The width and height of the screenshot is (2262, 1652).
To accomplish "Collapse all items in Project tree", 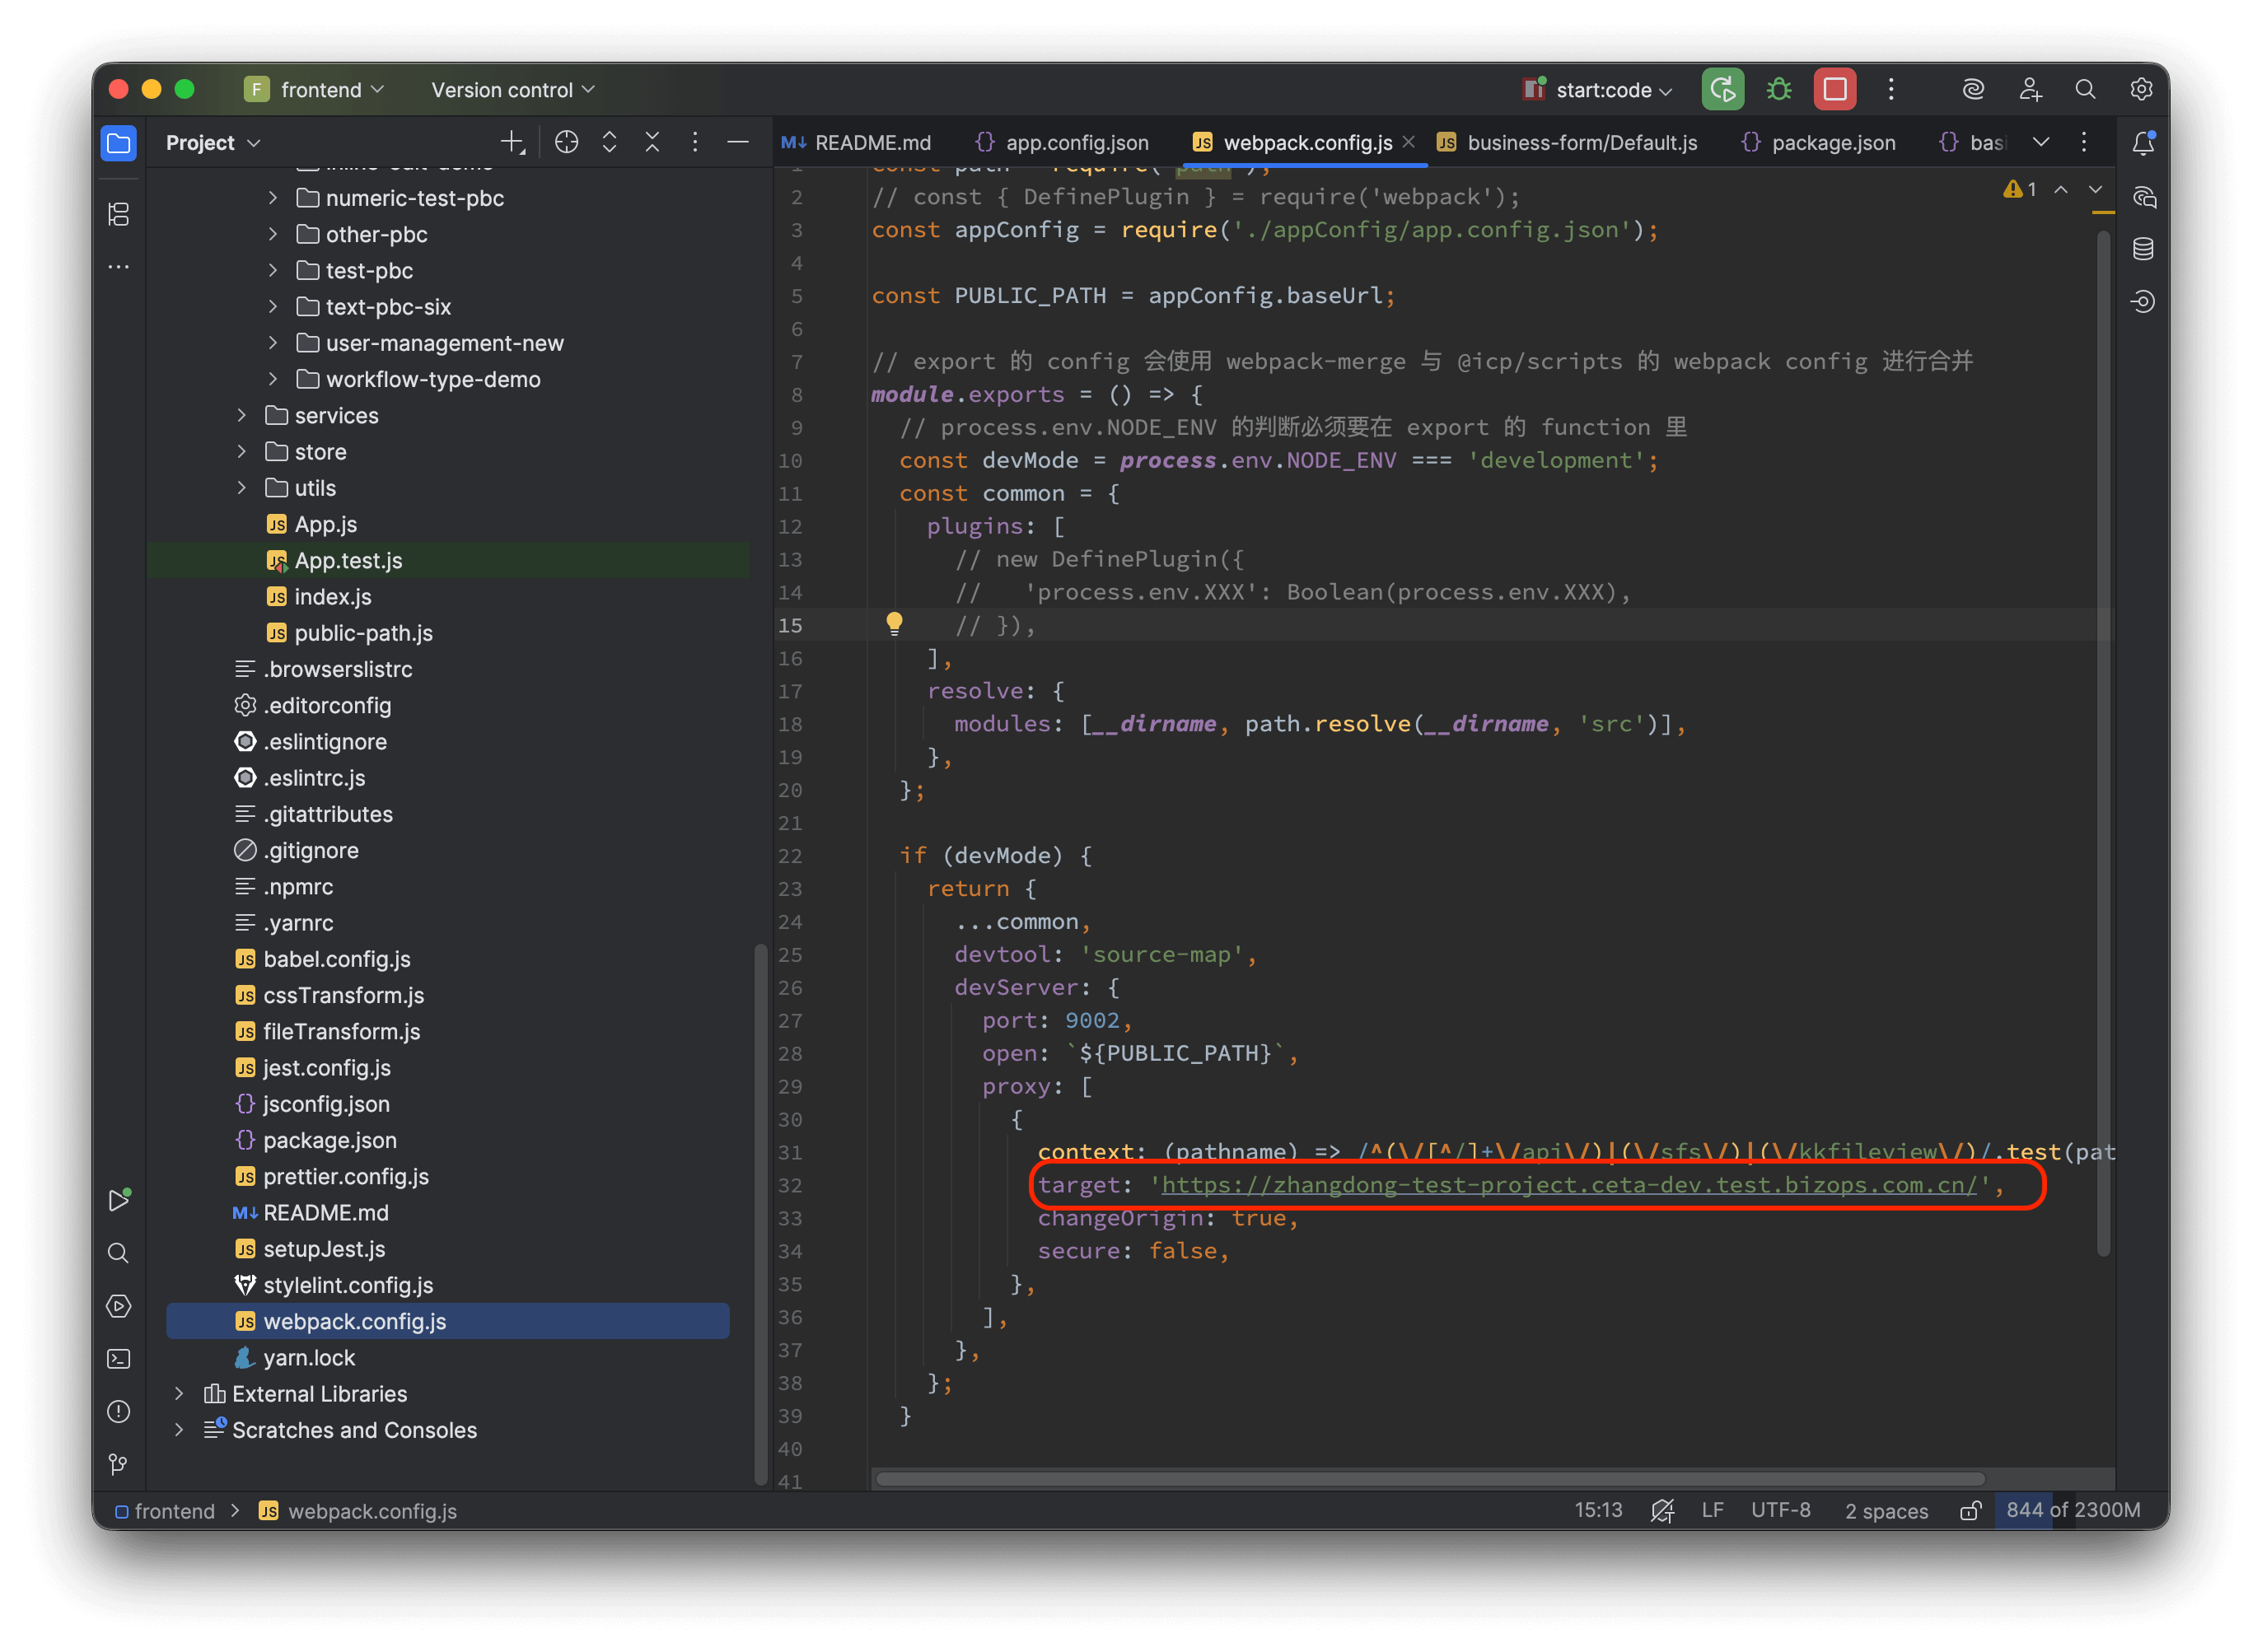I will click(652, 143).
